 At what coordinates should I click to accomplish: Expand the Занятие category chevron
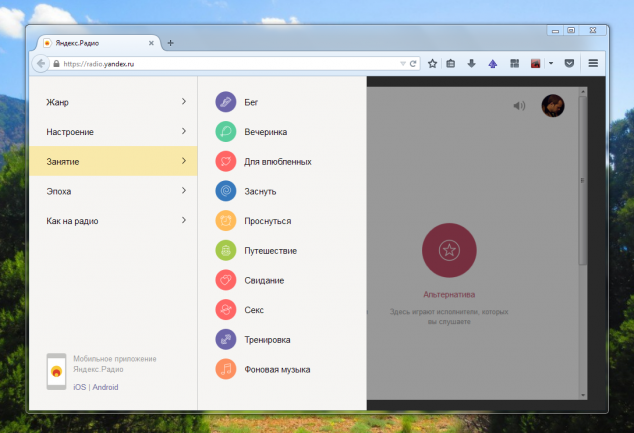click(x=184, y=161)
